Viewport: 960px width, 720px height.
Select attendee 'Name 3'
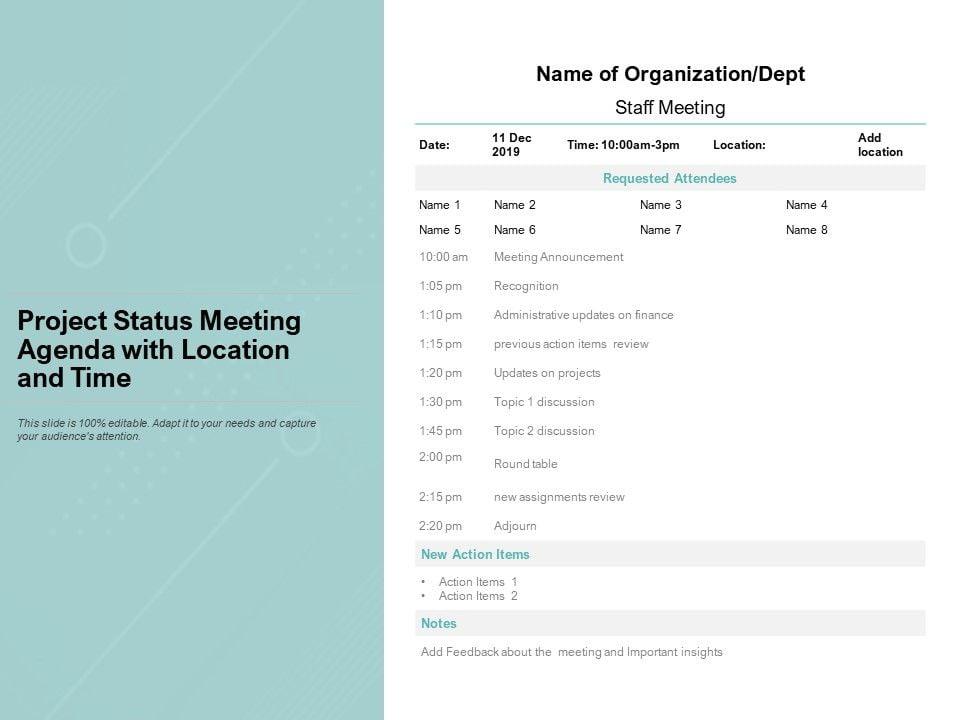coord(661,205)
